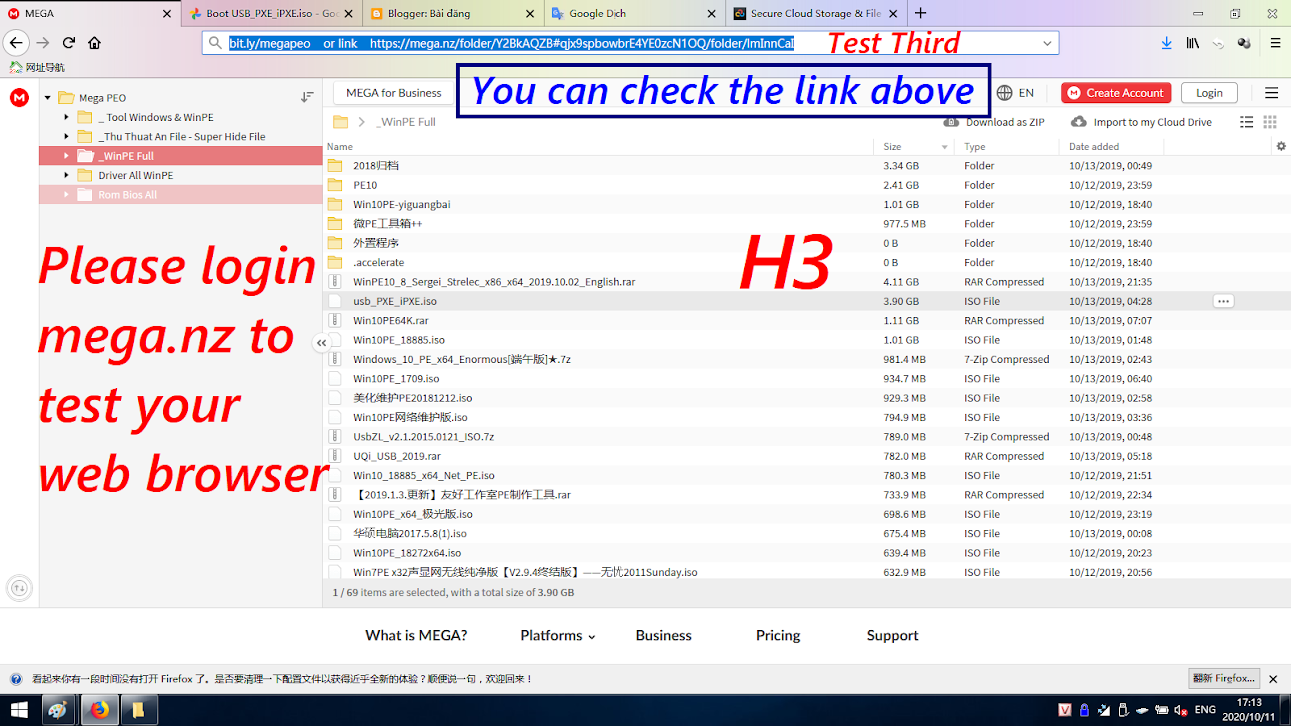This screenshot has height=726, width=1291.
Task: Go back with the browser Back arrow
Action: click(x=15, y=43)
